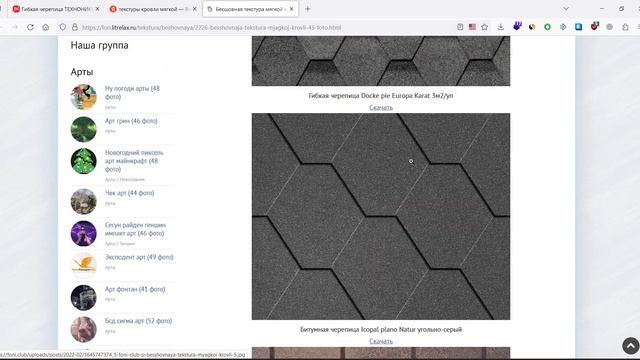This screenshot has width=640, height=360.
Task: Click the Гибкая черепица Docke caption text
Action: [381, 96]
